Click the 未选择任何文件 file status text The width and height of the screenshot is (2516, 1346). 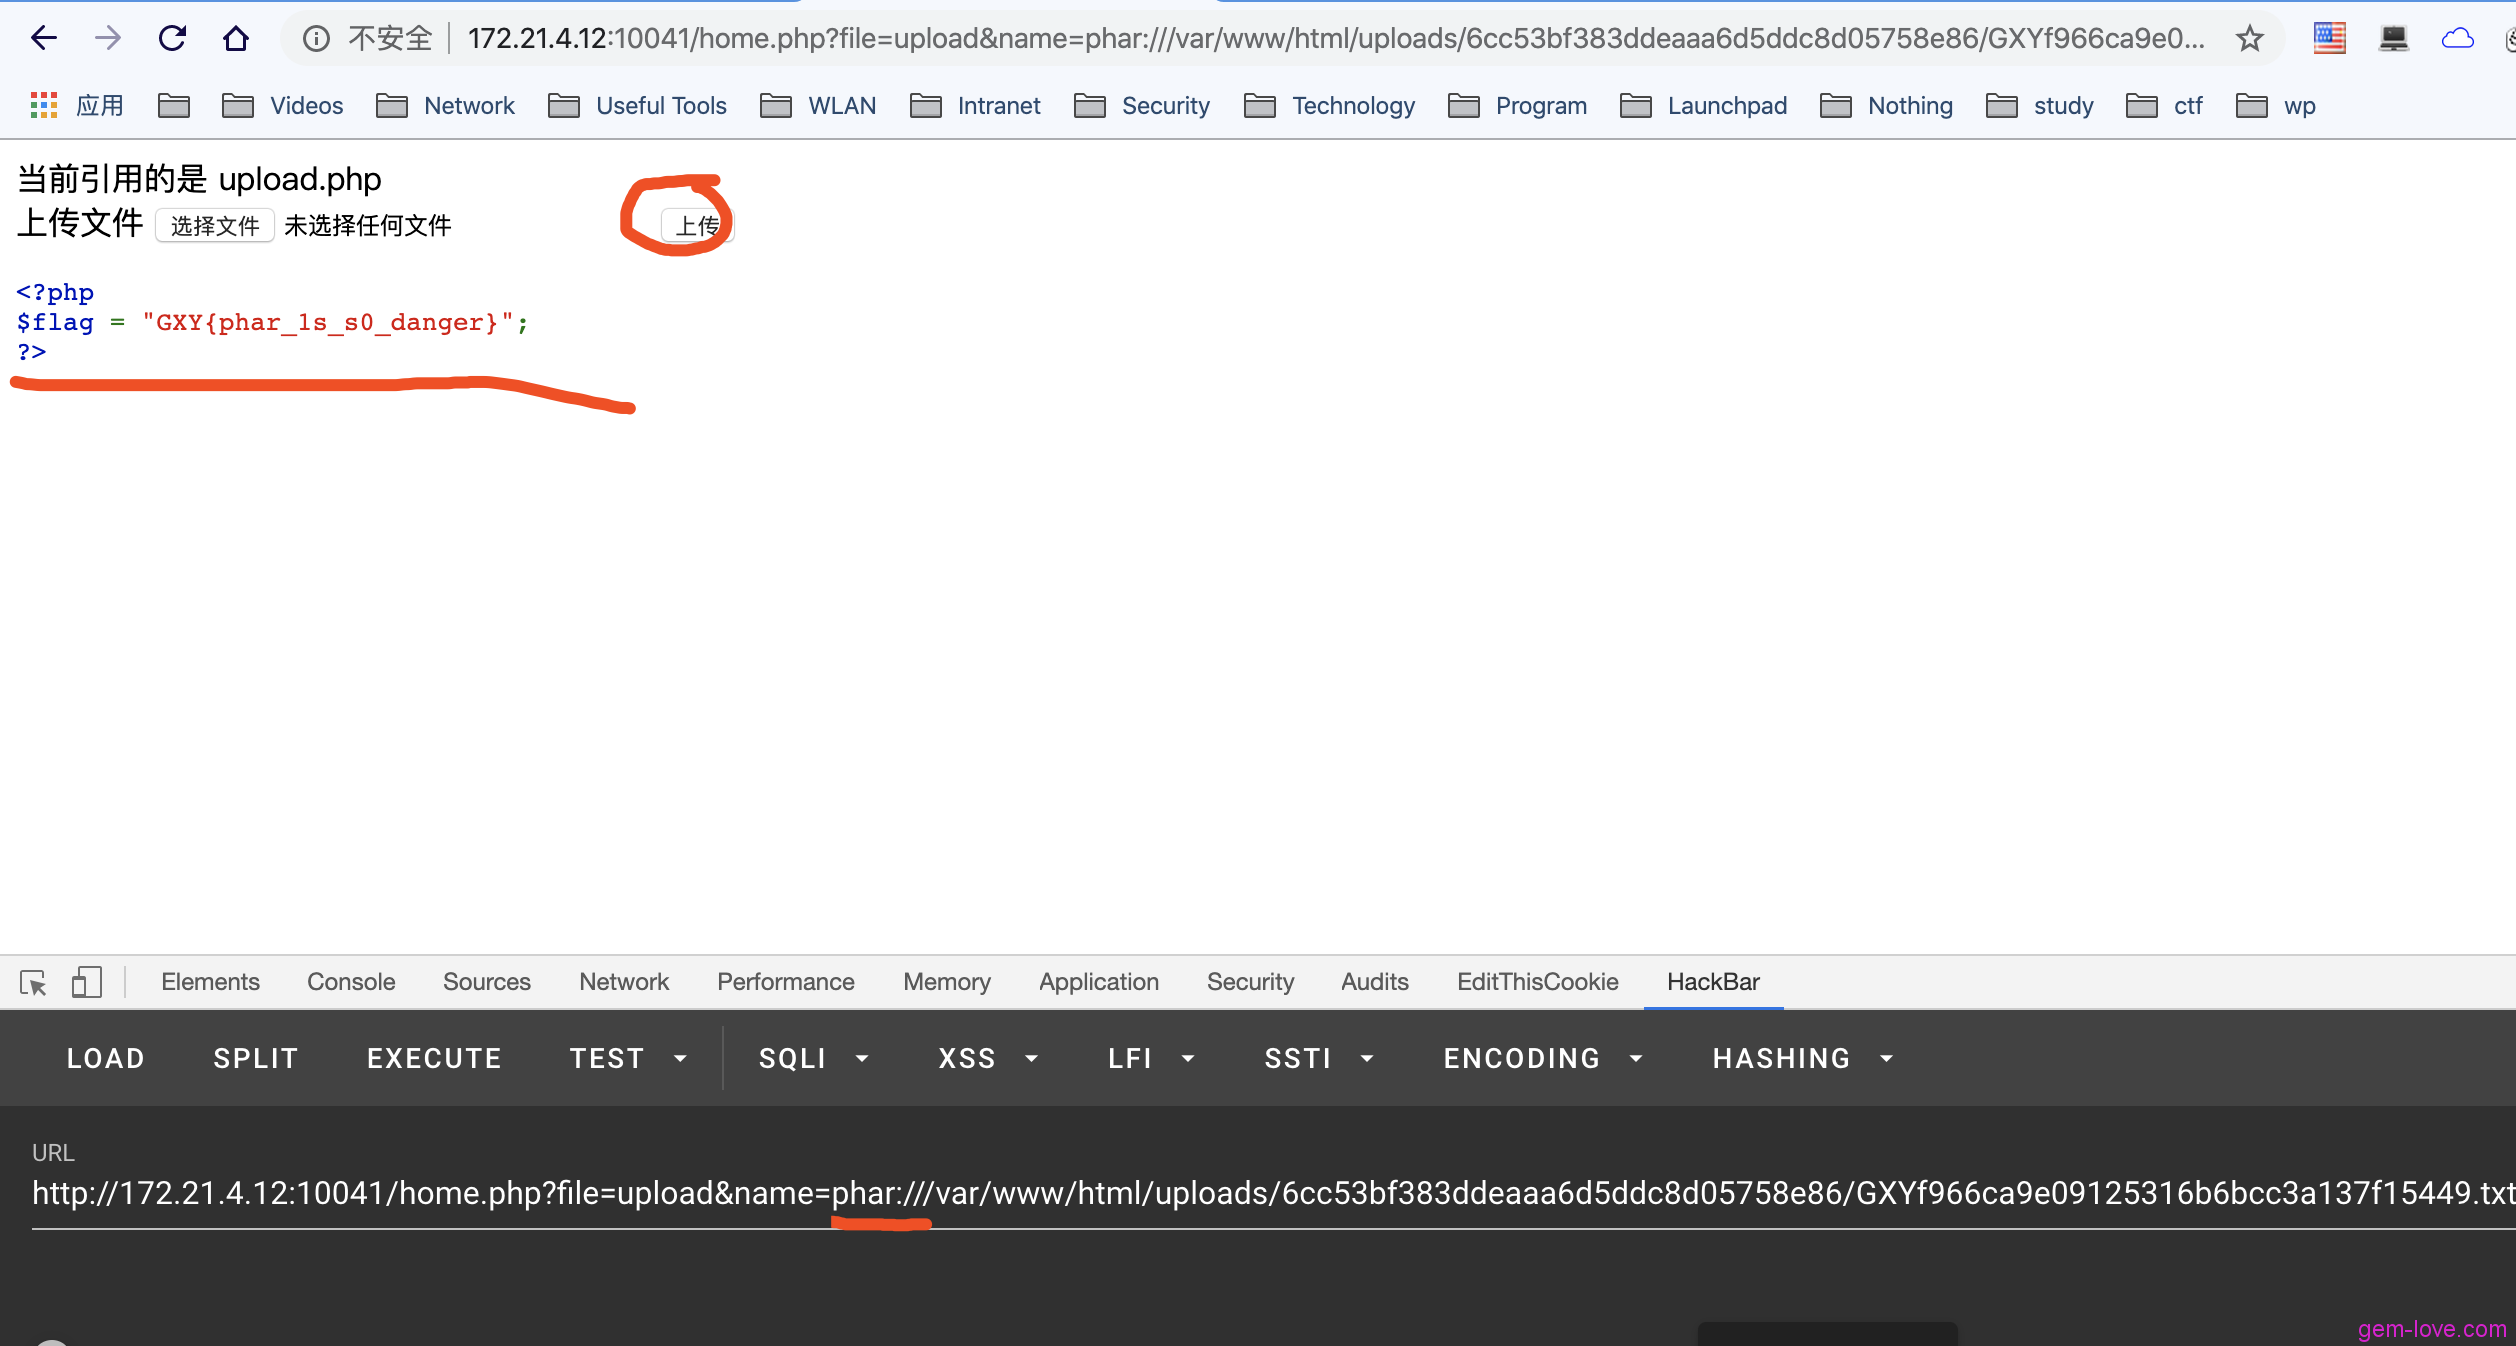[x=368, y=226]
